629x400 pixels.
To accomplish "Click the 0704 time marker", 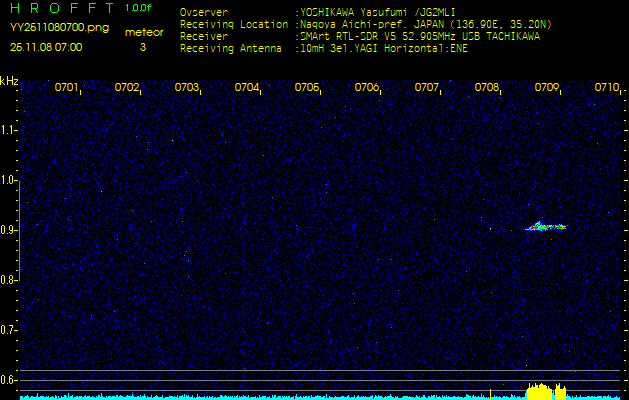I will click(x=247, y=87).
